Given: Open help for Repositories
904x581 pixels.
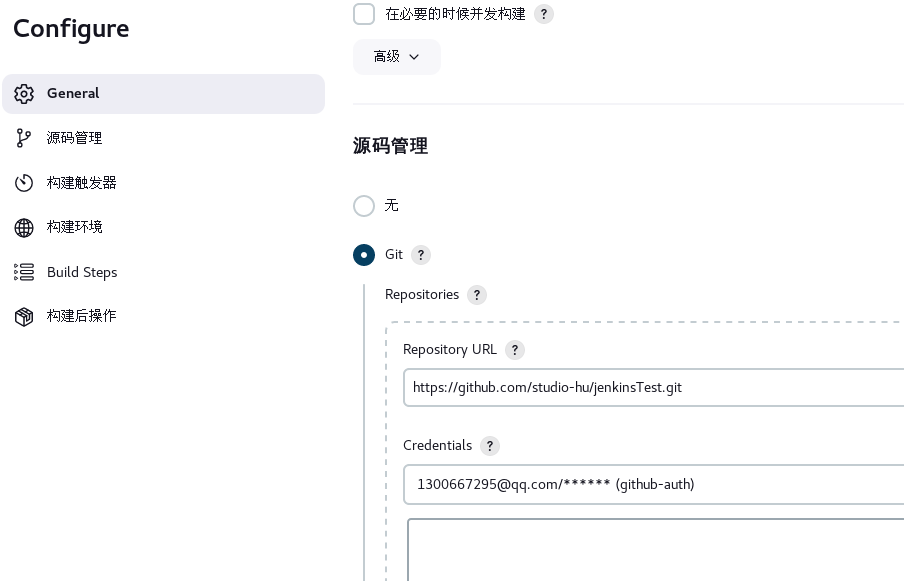Looking at the screenshot, I should pos(477,295).
